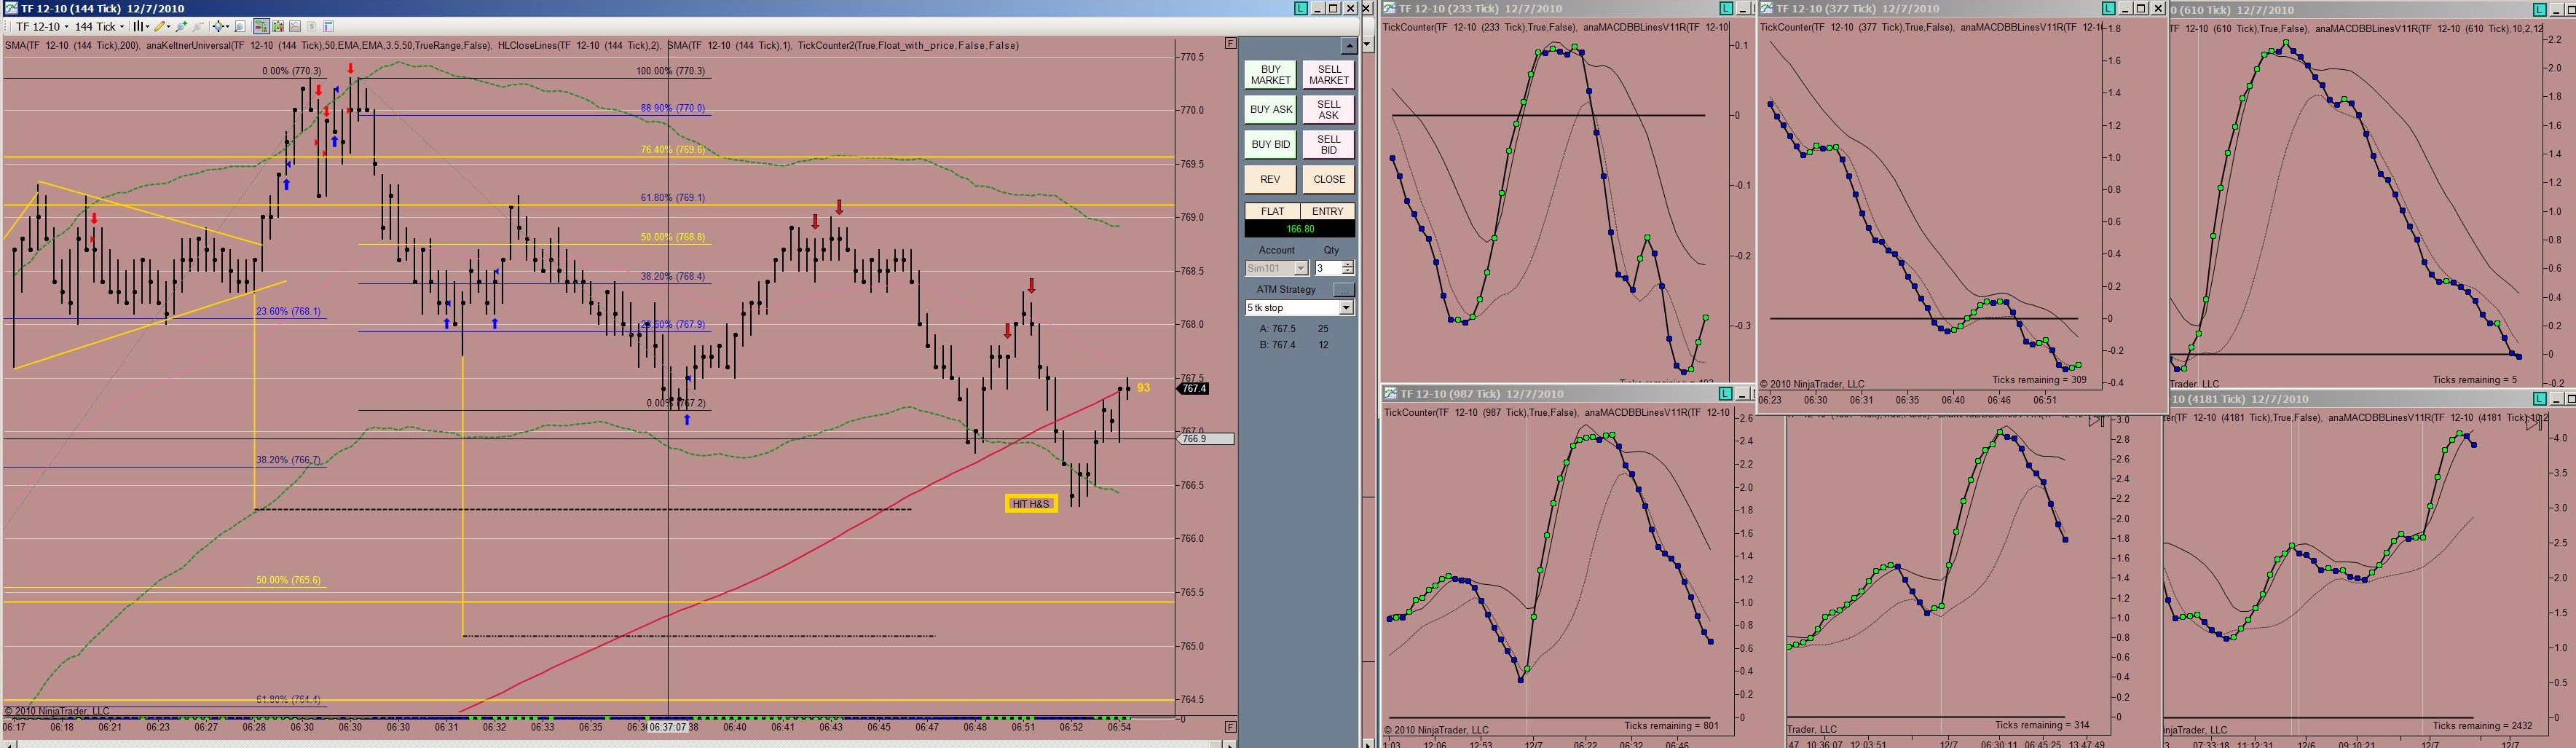2576x748 pixels.
Task: Click the 166.80 value in Chart Trader
Action: click(1300, 229)
